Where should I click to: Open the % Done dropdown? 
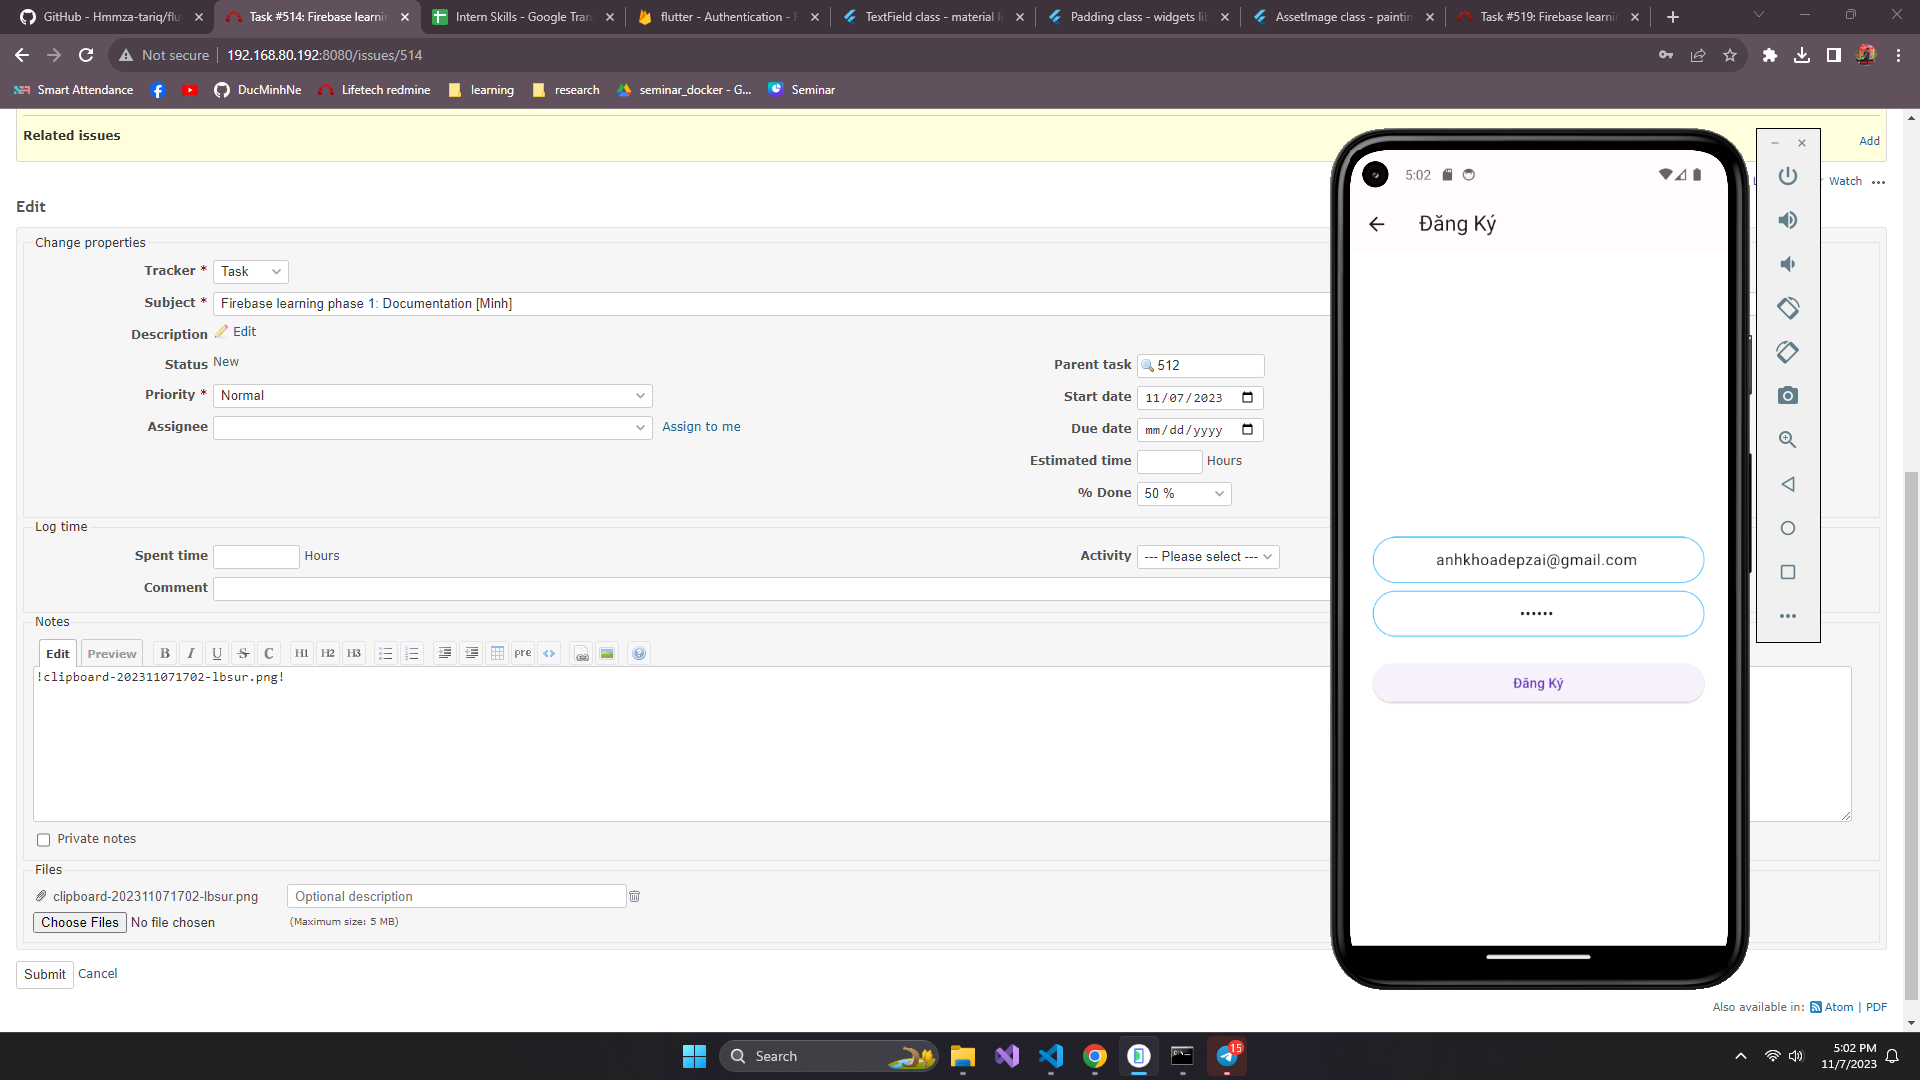click(1183, 493)
